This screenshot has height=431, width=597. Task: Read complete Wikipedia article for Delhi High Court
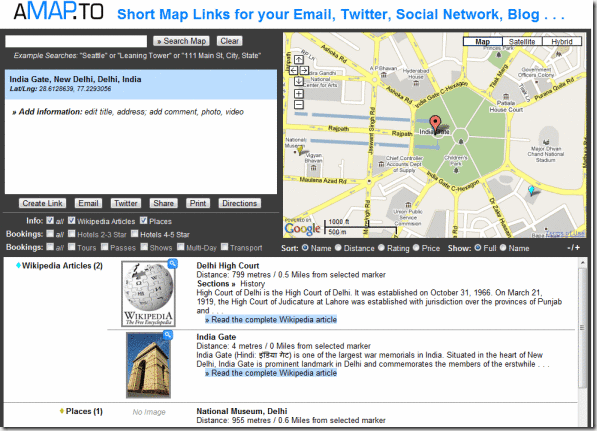coord(271,319)
